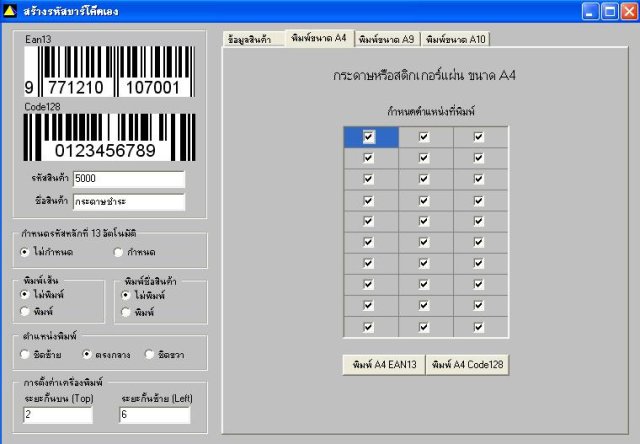Click the Left margin input field
The height and width of the screenshot is (444, 640).
tap(155, 415)
